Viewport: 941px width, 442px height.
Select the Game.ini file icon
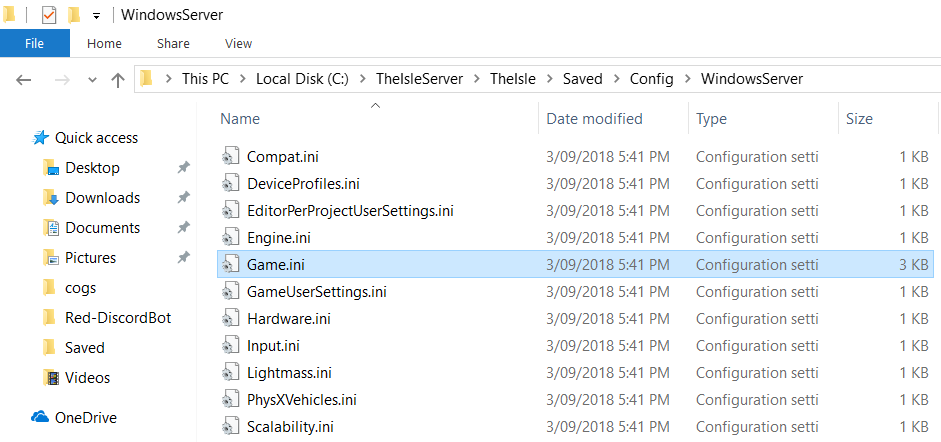[232, 264]
